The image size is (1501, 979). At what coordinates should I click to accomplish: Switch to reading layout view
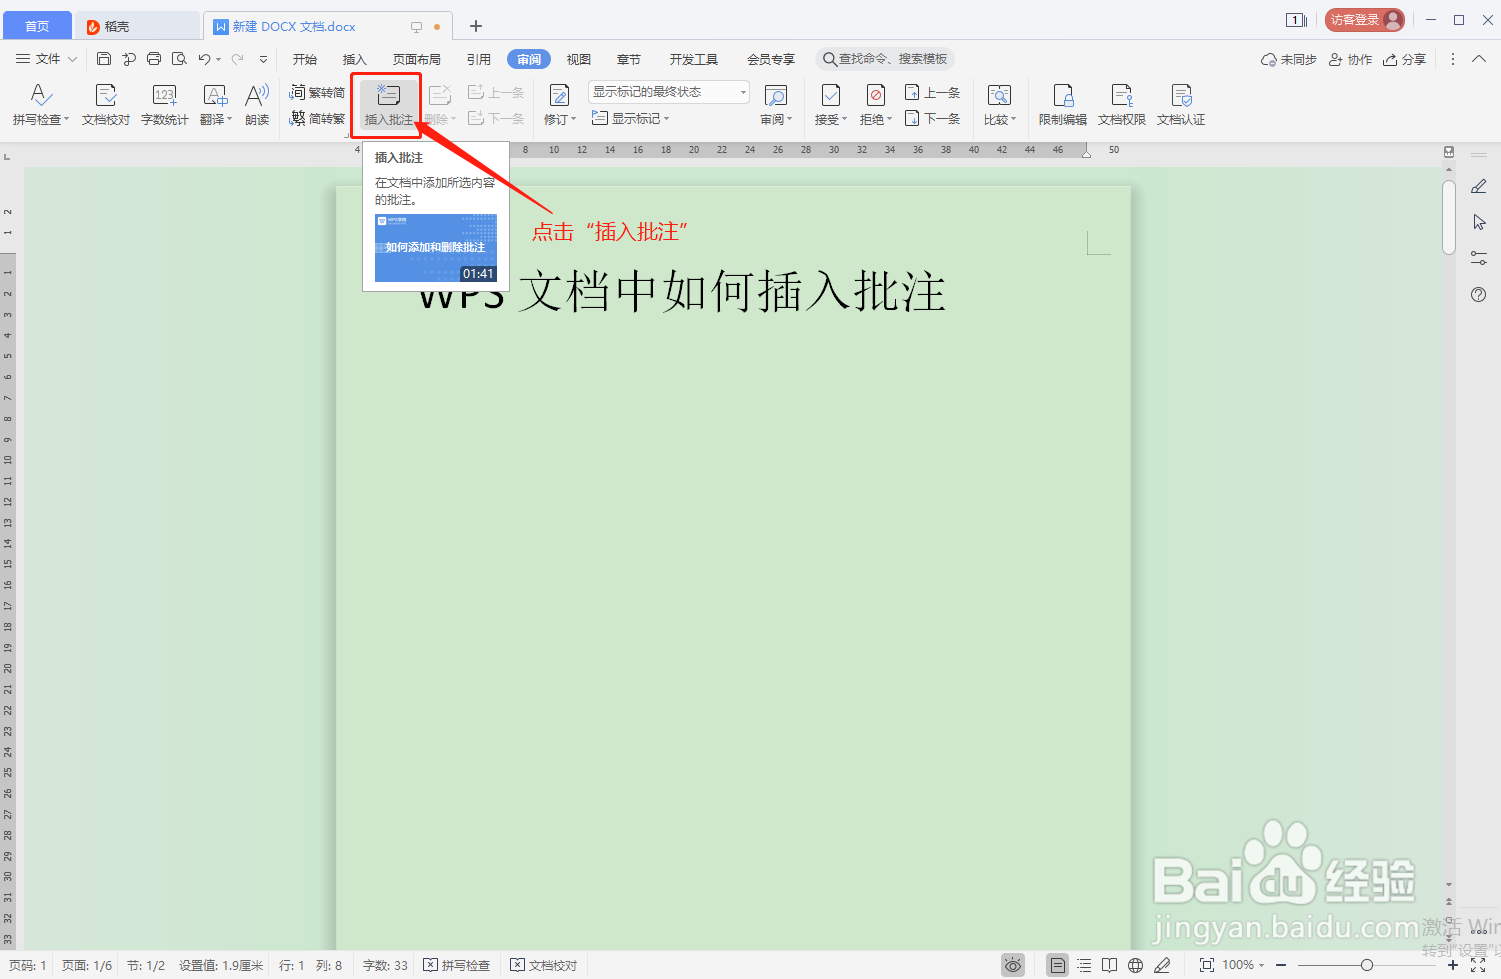[x=1109, y=965]
